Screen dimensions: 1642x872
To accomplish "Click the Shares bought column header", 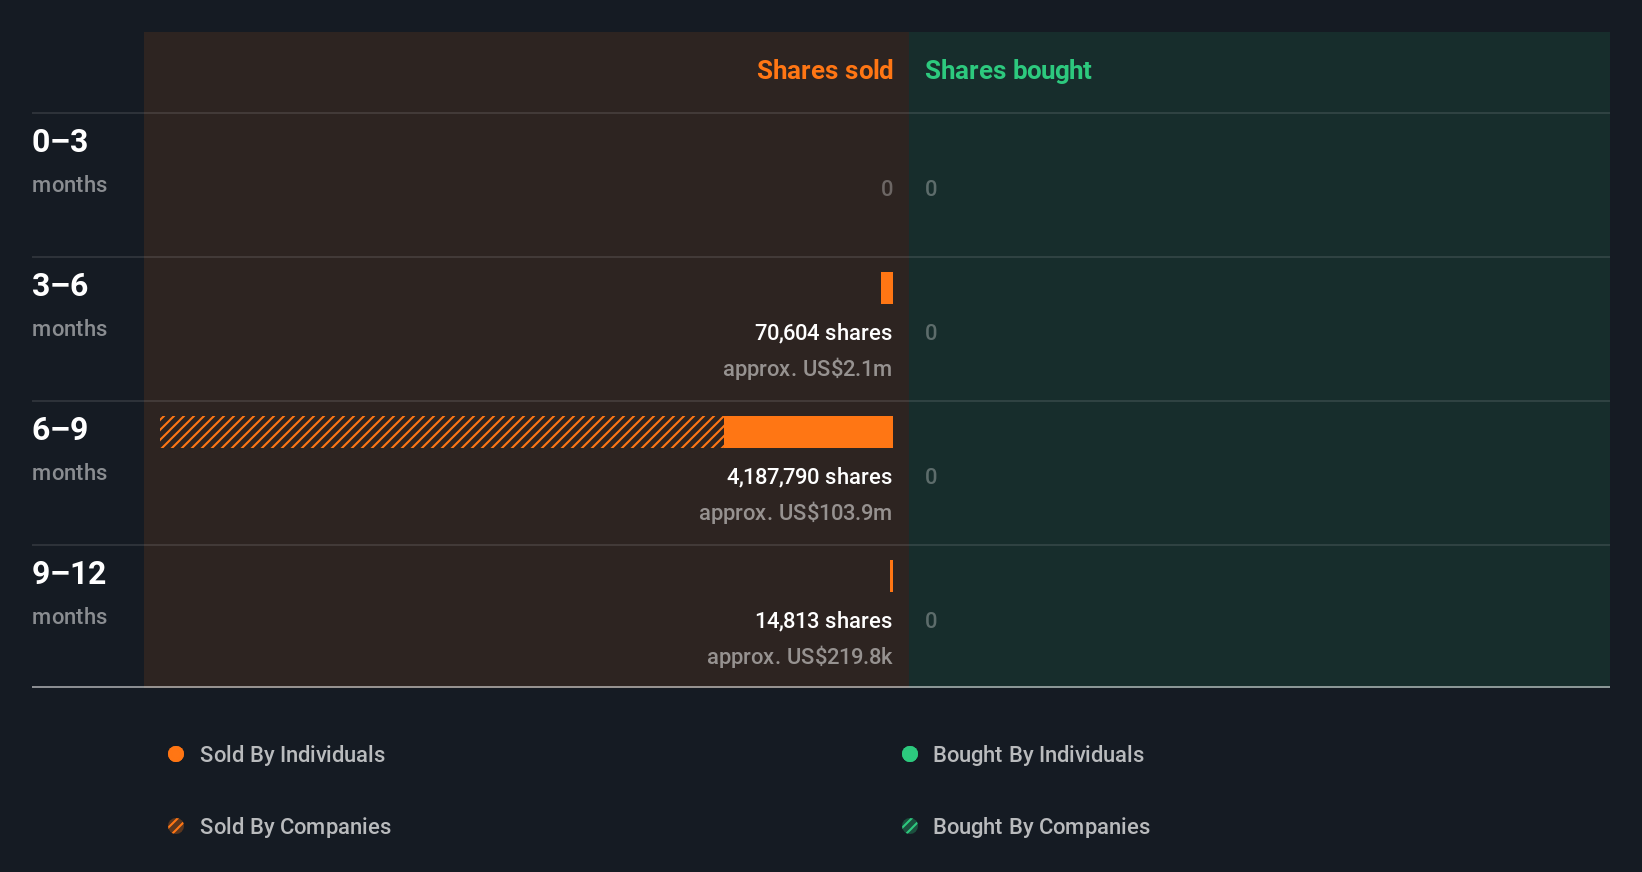I will pyautogui.click(x=1008, y=70).
